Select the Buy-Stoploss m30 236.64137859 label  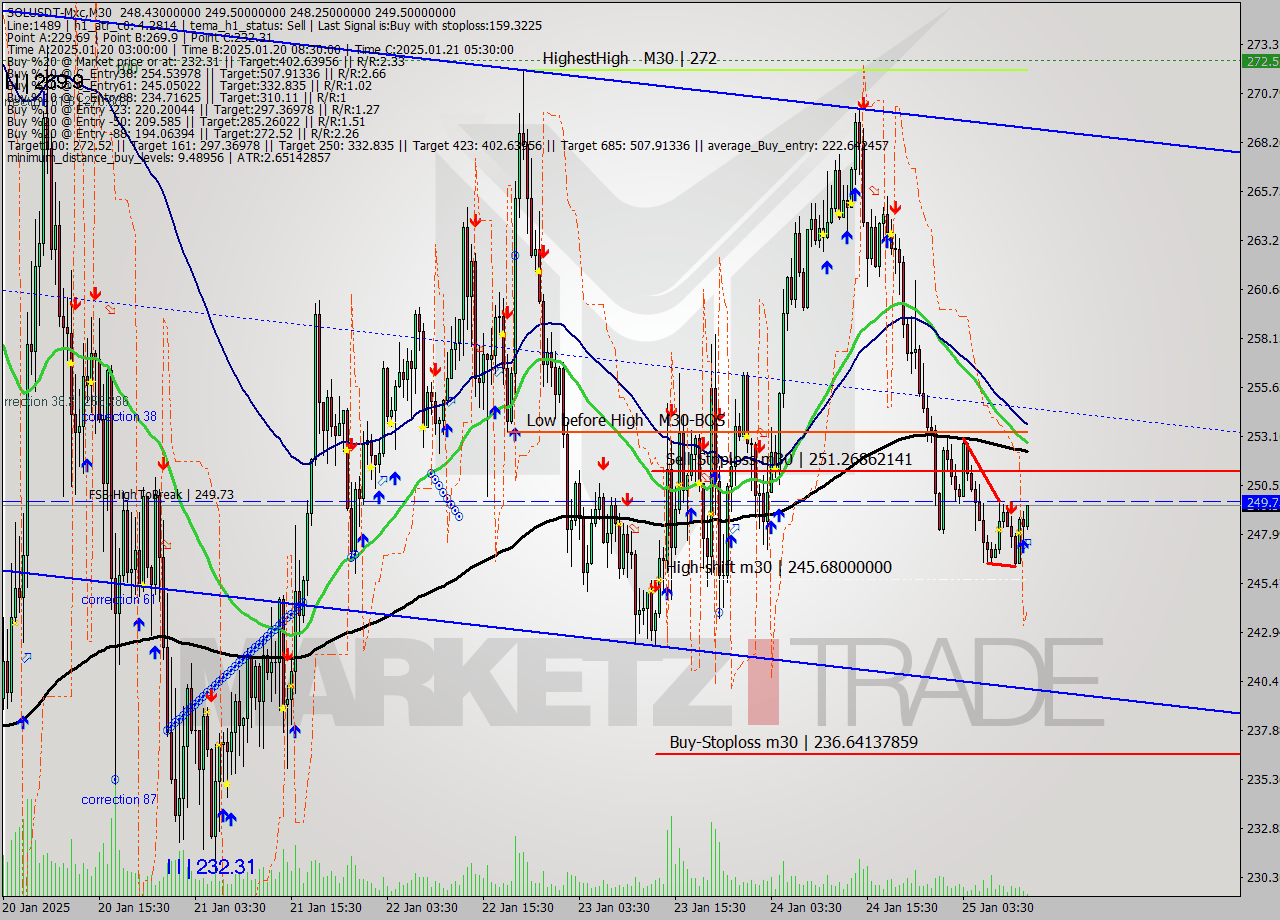(794, 742)
